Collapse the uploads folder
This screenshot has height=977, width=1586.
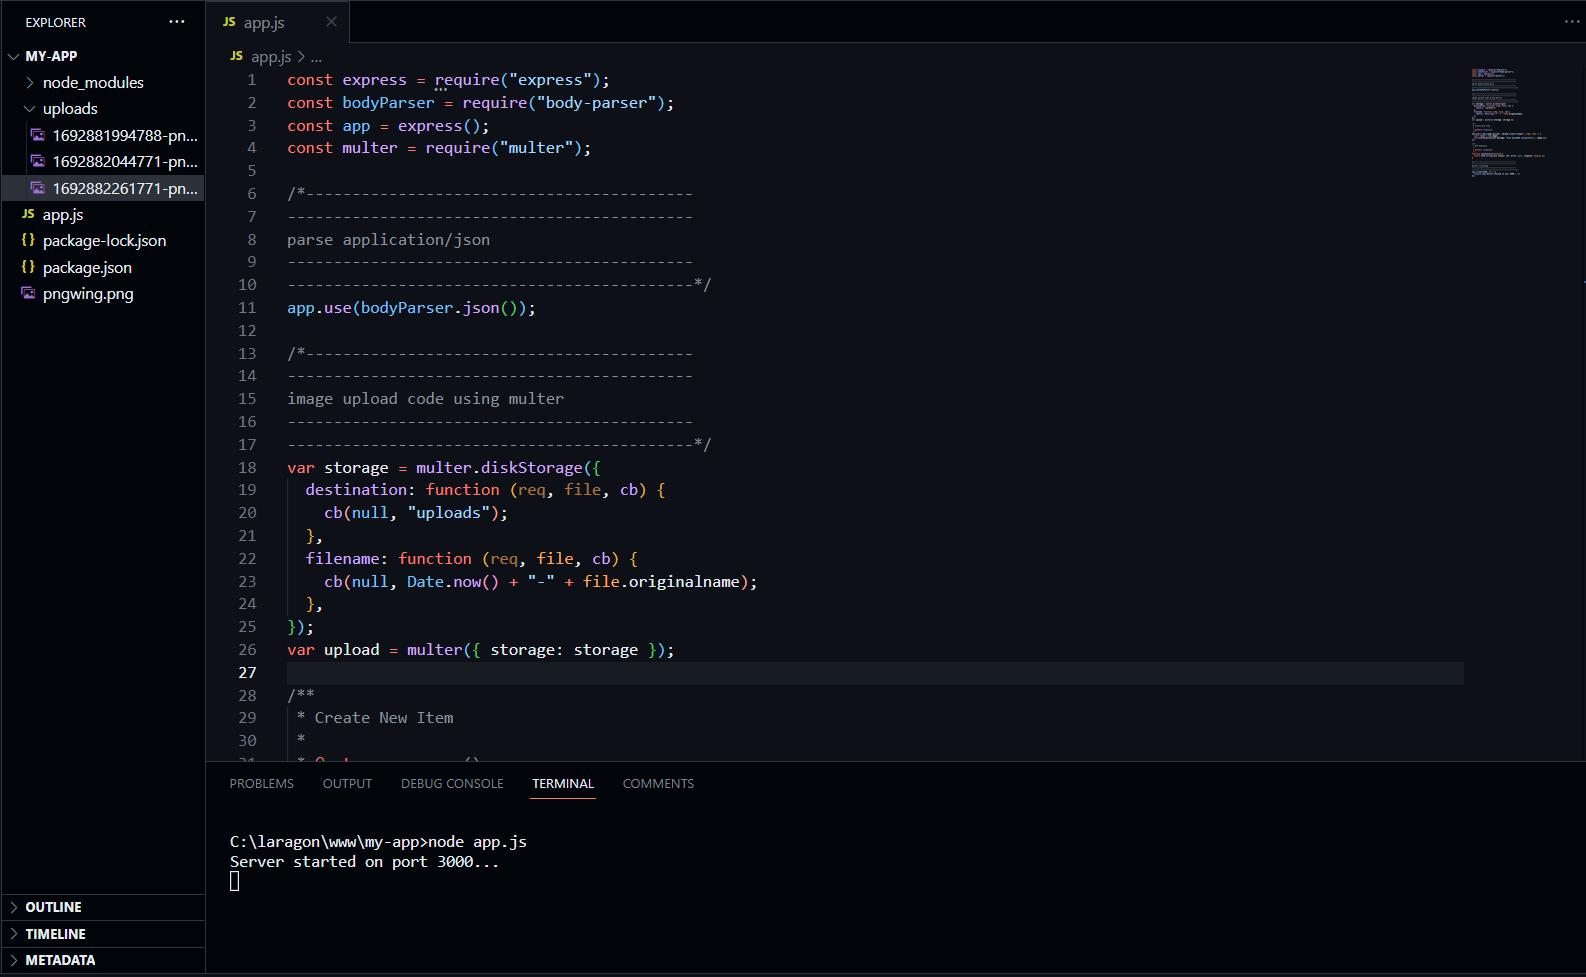click(30, 108)
